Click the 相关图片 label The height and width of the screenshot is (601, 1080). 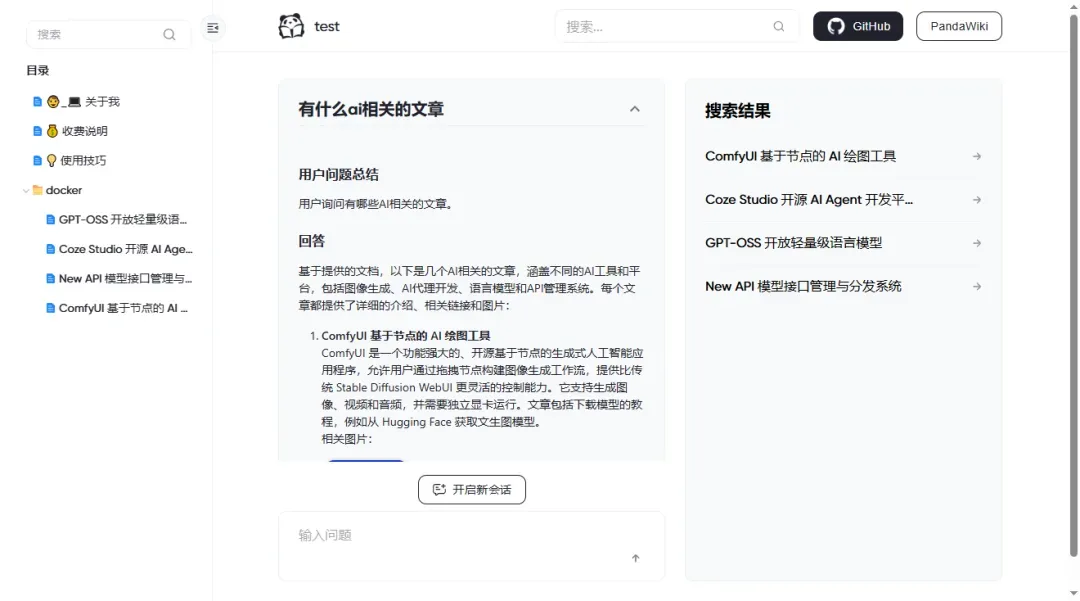(x=346, y=439)
